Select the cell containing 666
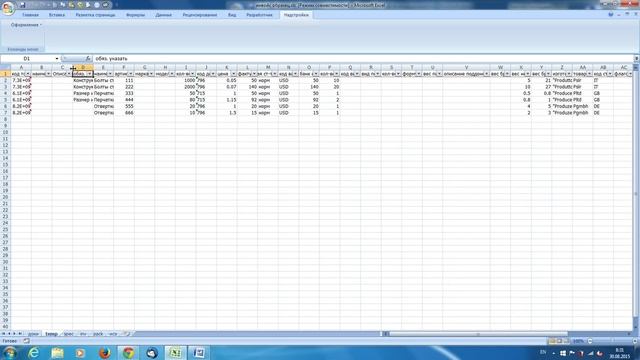Screen dimensions: 640x360 point(124,113)
